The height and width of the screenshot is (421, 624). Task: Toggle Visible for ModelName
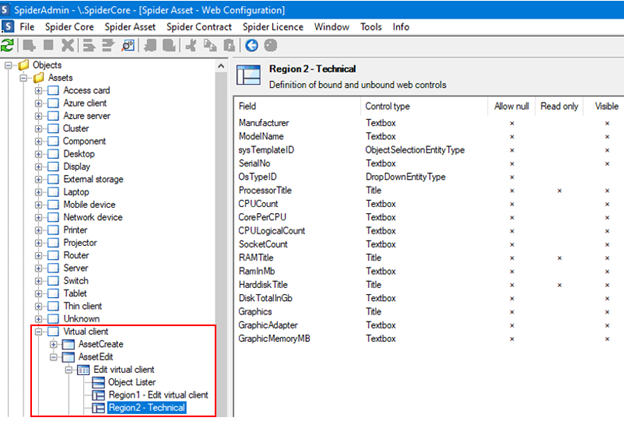coord(607,137)
